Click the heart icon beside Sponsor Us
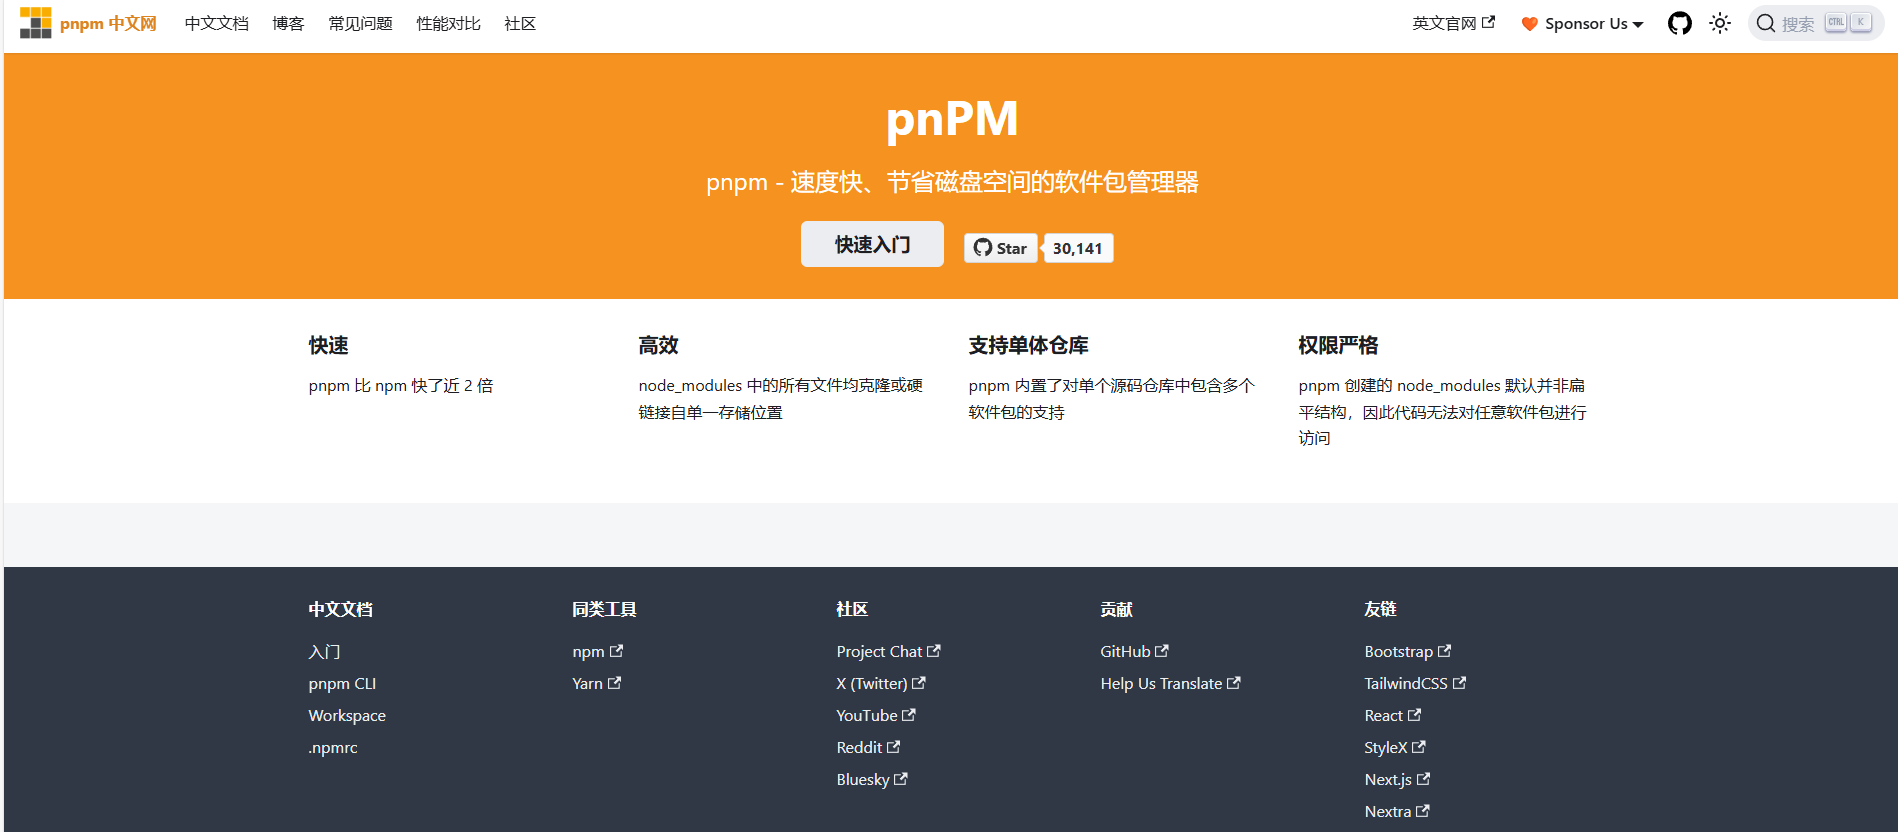Viewport: 1898px width, 832px height. tap(1529, 24)
